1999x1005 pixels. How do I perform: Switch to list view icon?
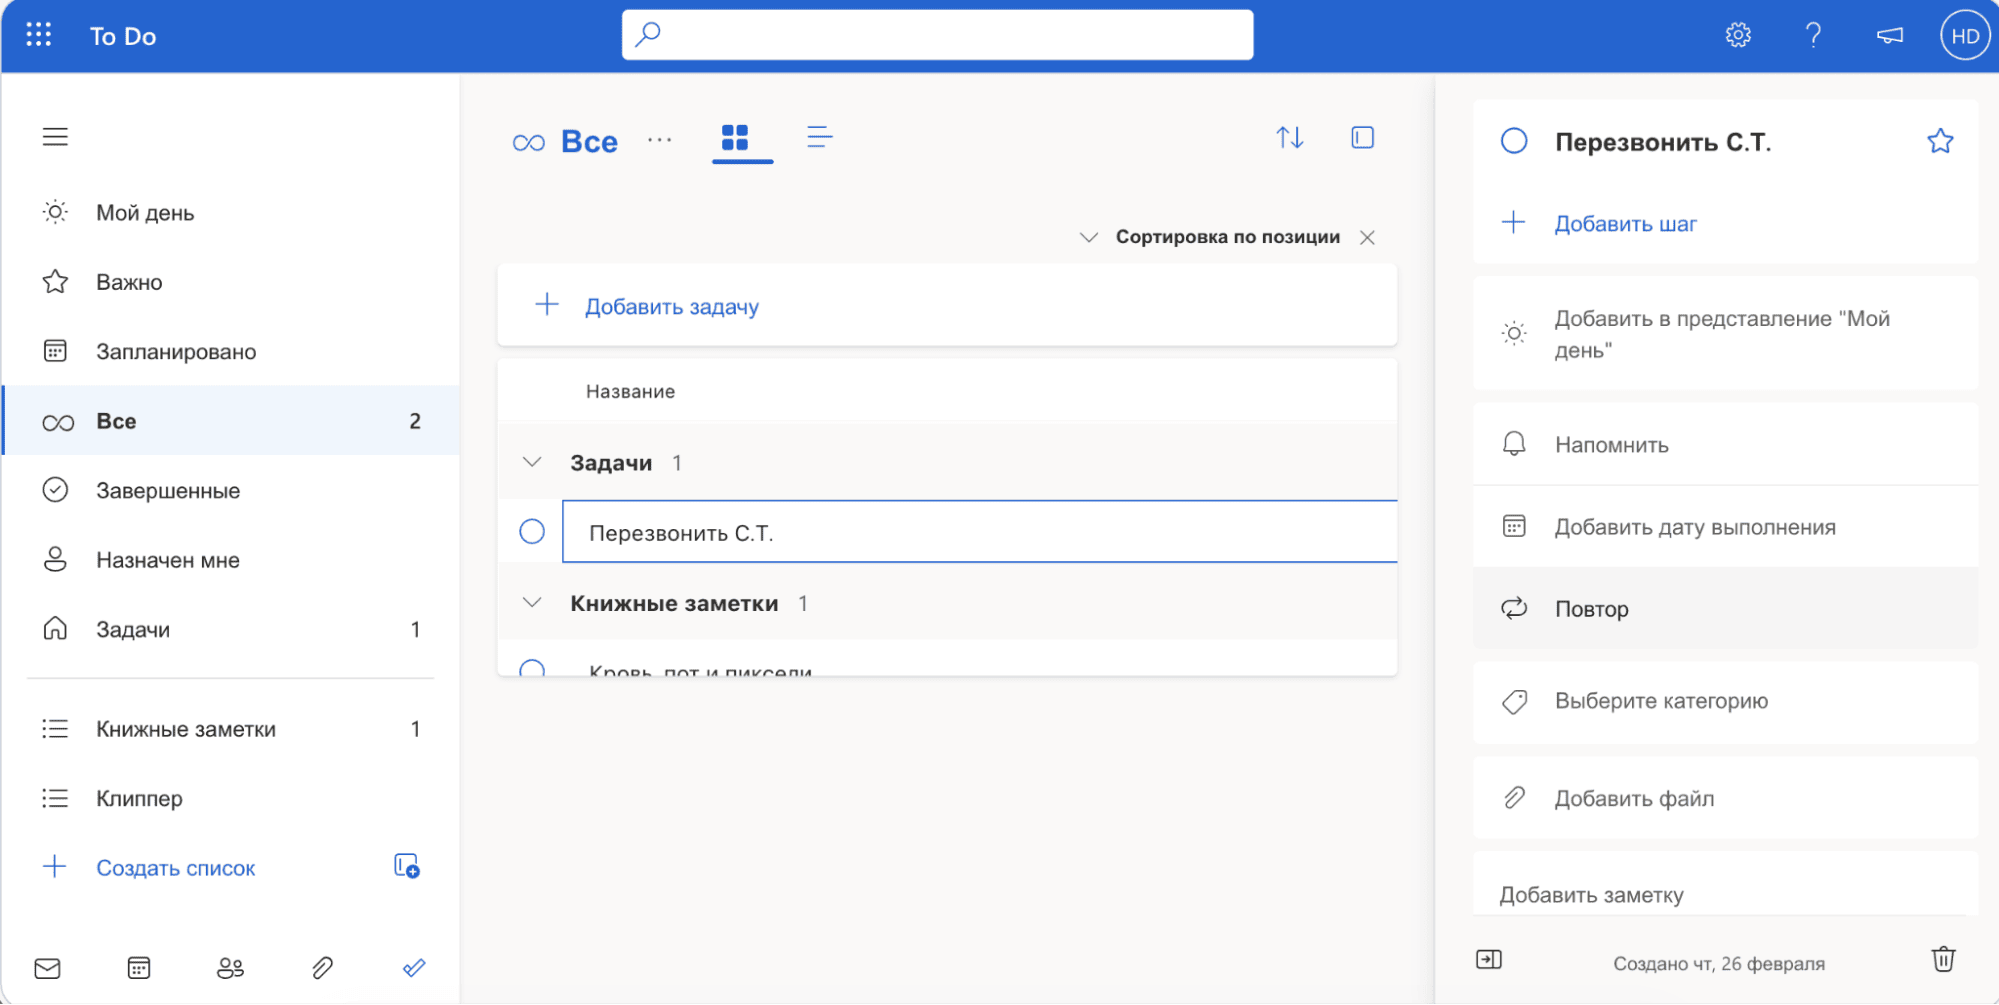tap(819, 138)
